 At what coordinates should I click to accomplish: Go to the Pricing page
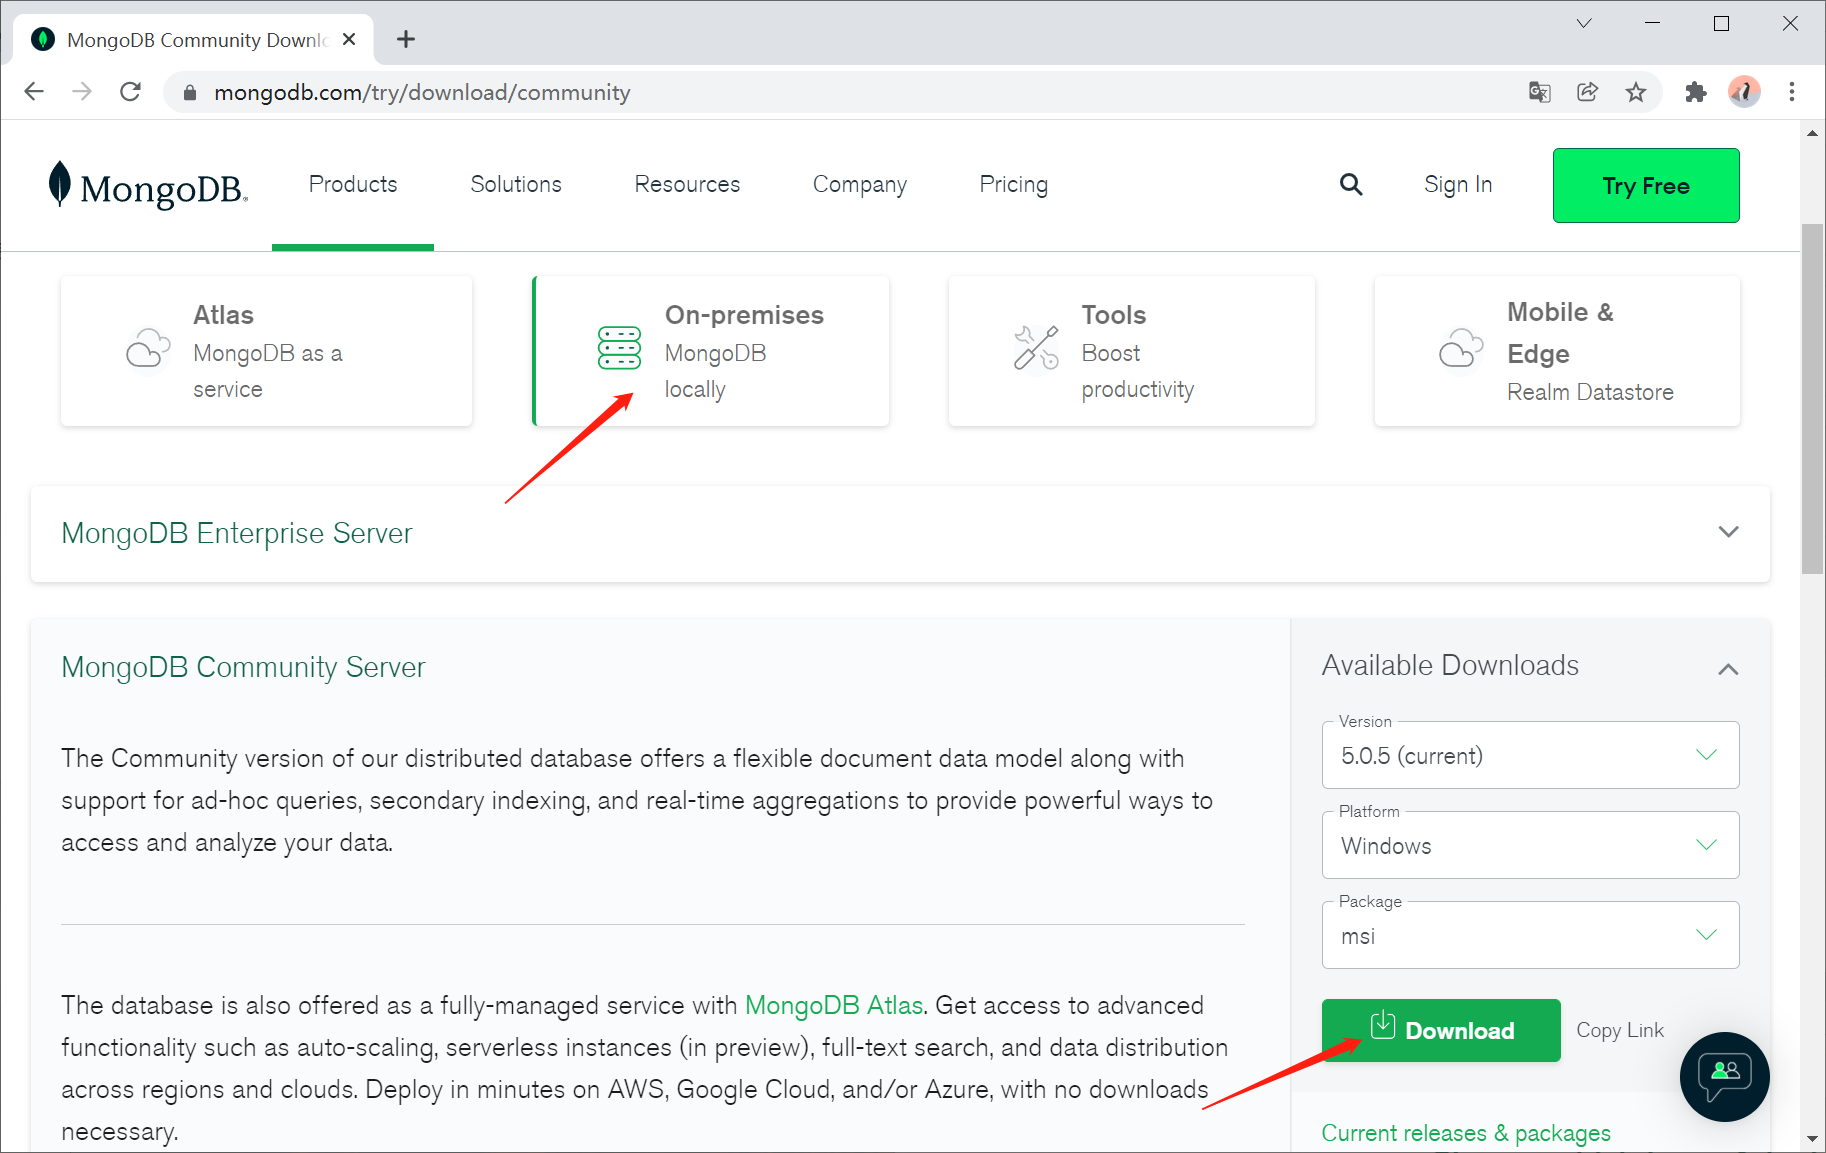[x=1013, y=185]
